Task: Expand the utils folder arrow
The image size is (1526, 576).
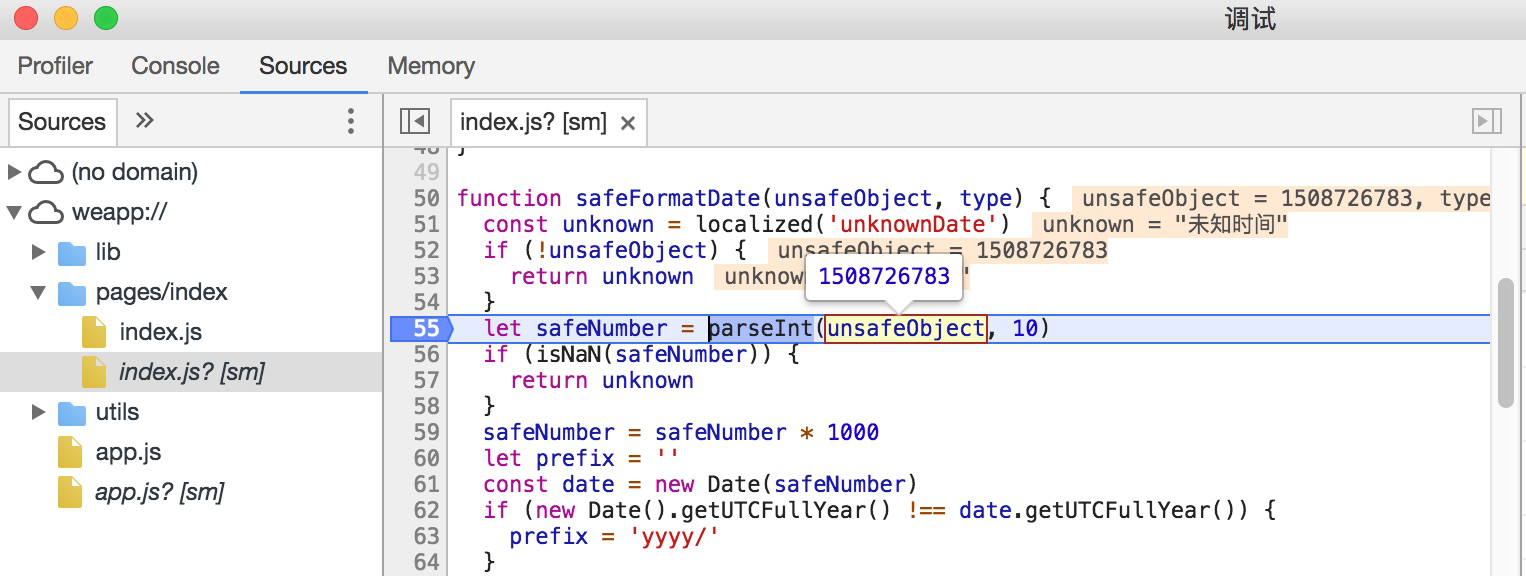Action: (x=38, y=412)
